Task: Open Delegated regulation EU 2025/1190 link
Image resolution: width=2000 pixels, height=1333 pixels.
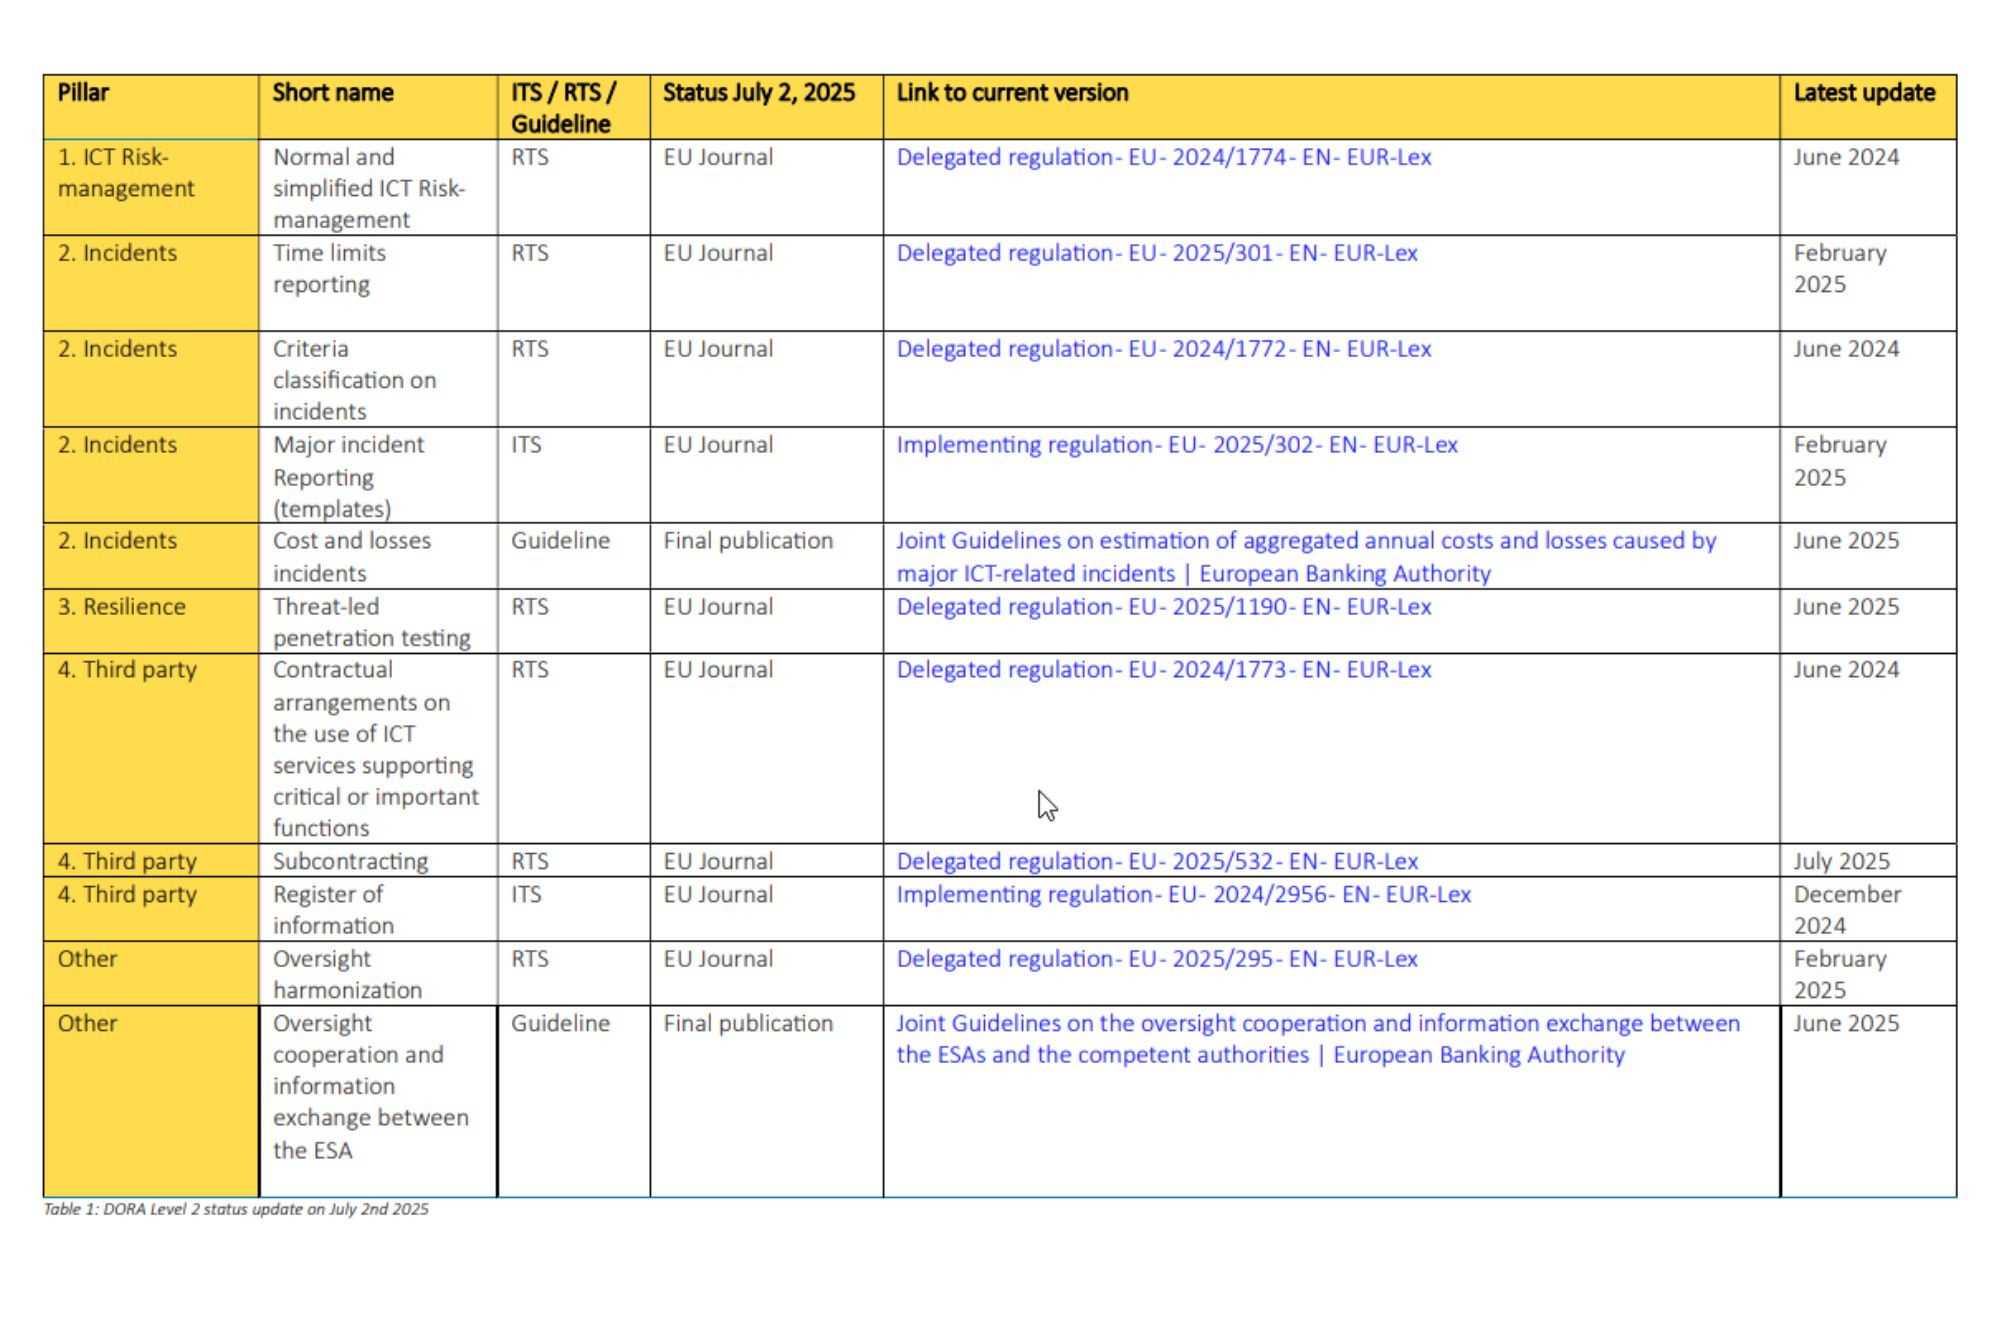Action: tap(1163, 607)
